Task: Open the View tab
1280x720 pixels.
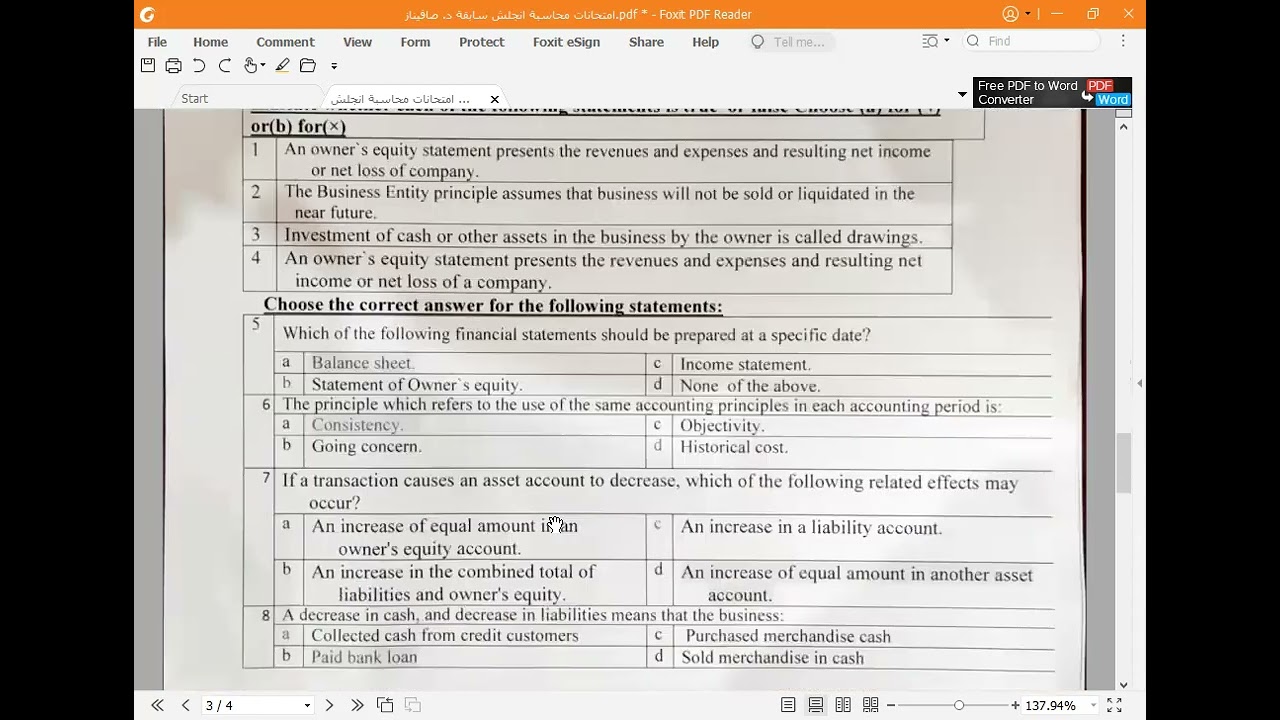Action: 357,42
